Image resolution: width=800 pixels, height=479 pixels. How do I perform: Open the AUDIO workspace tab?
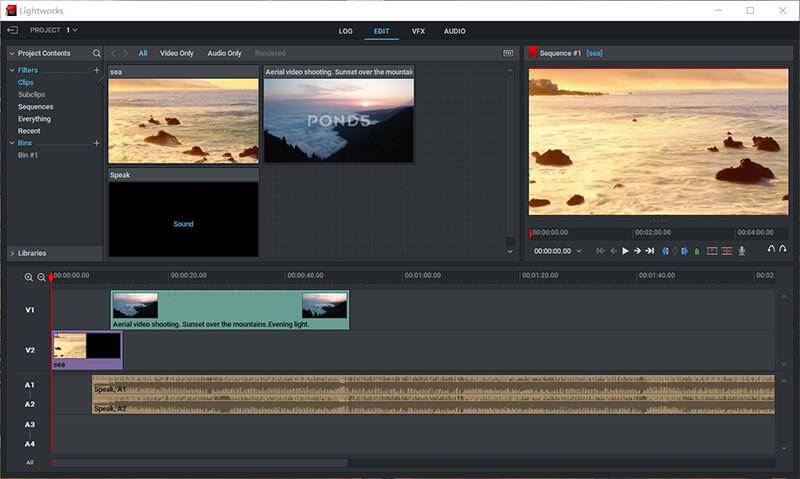[454, 31]
